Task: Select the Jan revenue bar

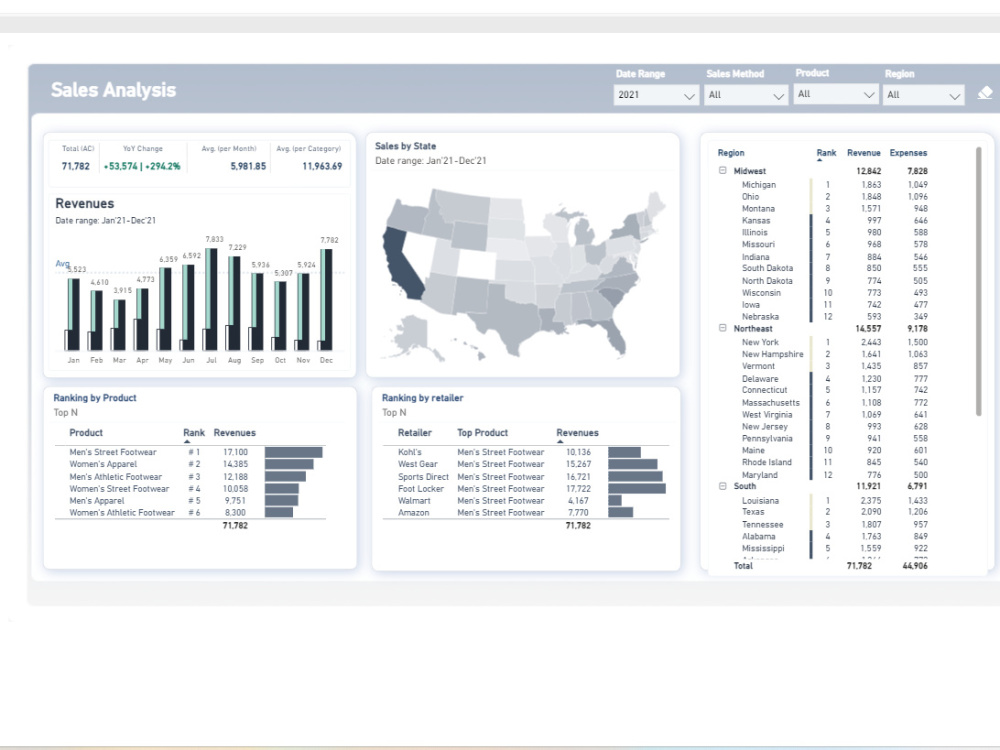Action: (73, 314)
